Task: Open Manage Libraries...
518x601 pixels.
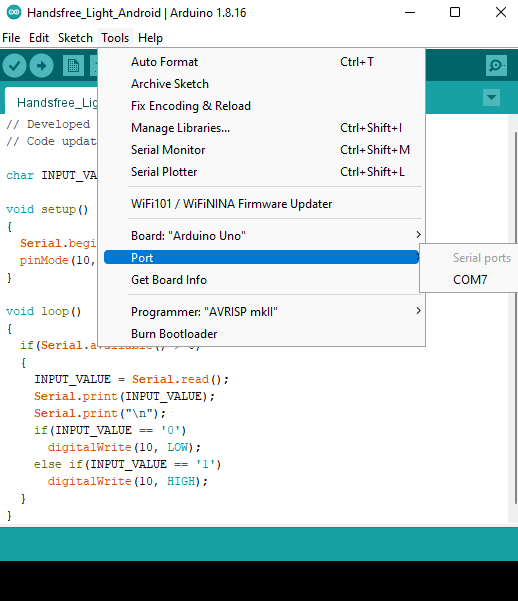Action: (x=263, y=128)
